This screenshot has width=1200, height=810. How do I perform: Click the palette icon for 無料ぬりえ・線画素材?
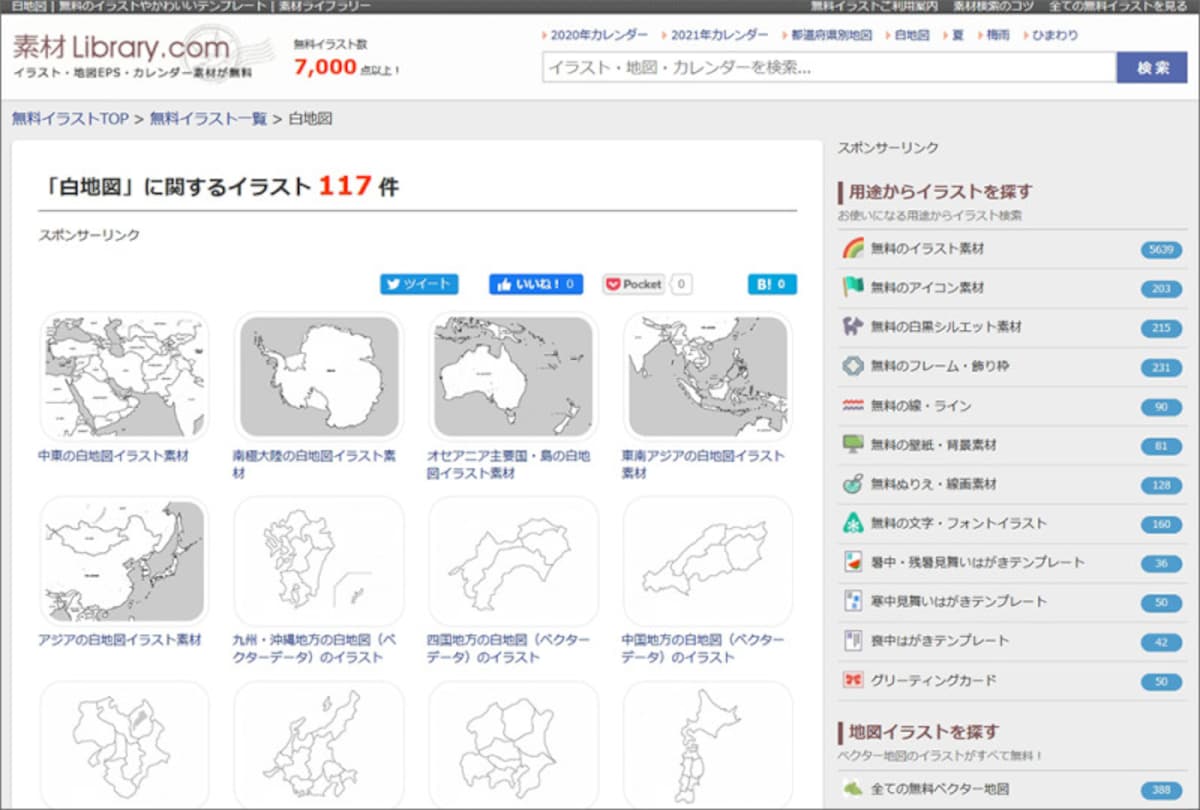tap(853, 483)
